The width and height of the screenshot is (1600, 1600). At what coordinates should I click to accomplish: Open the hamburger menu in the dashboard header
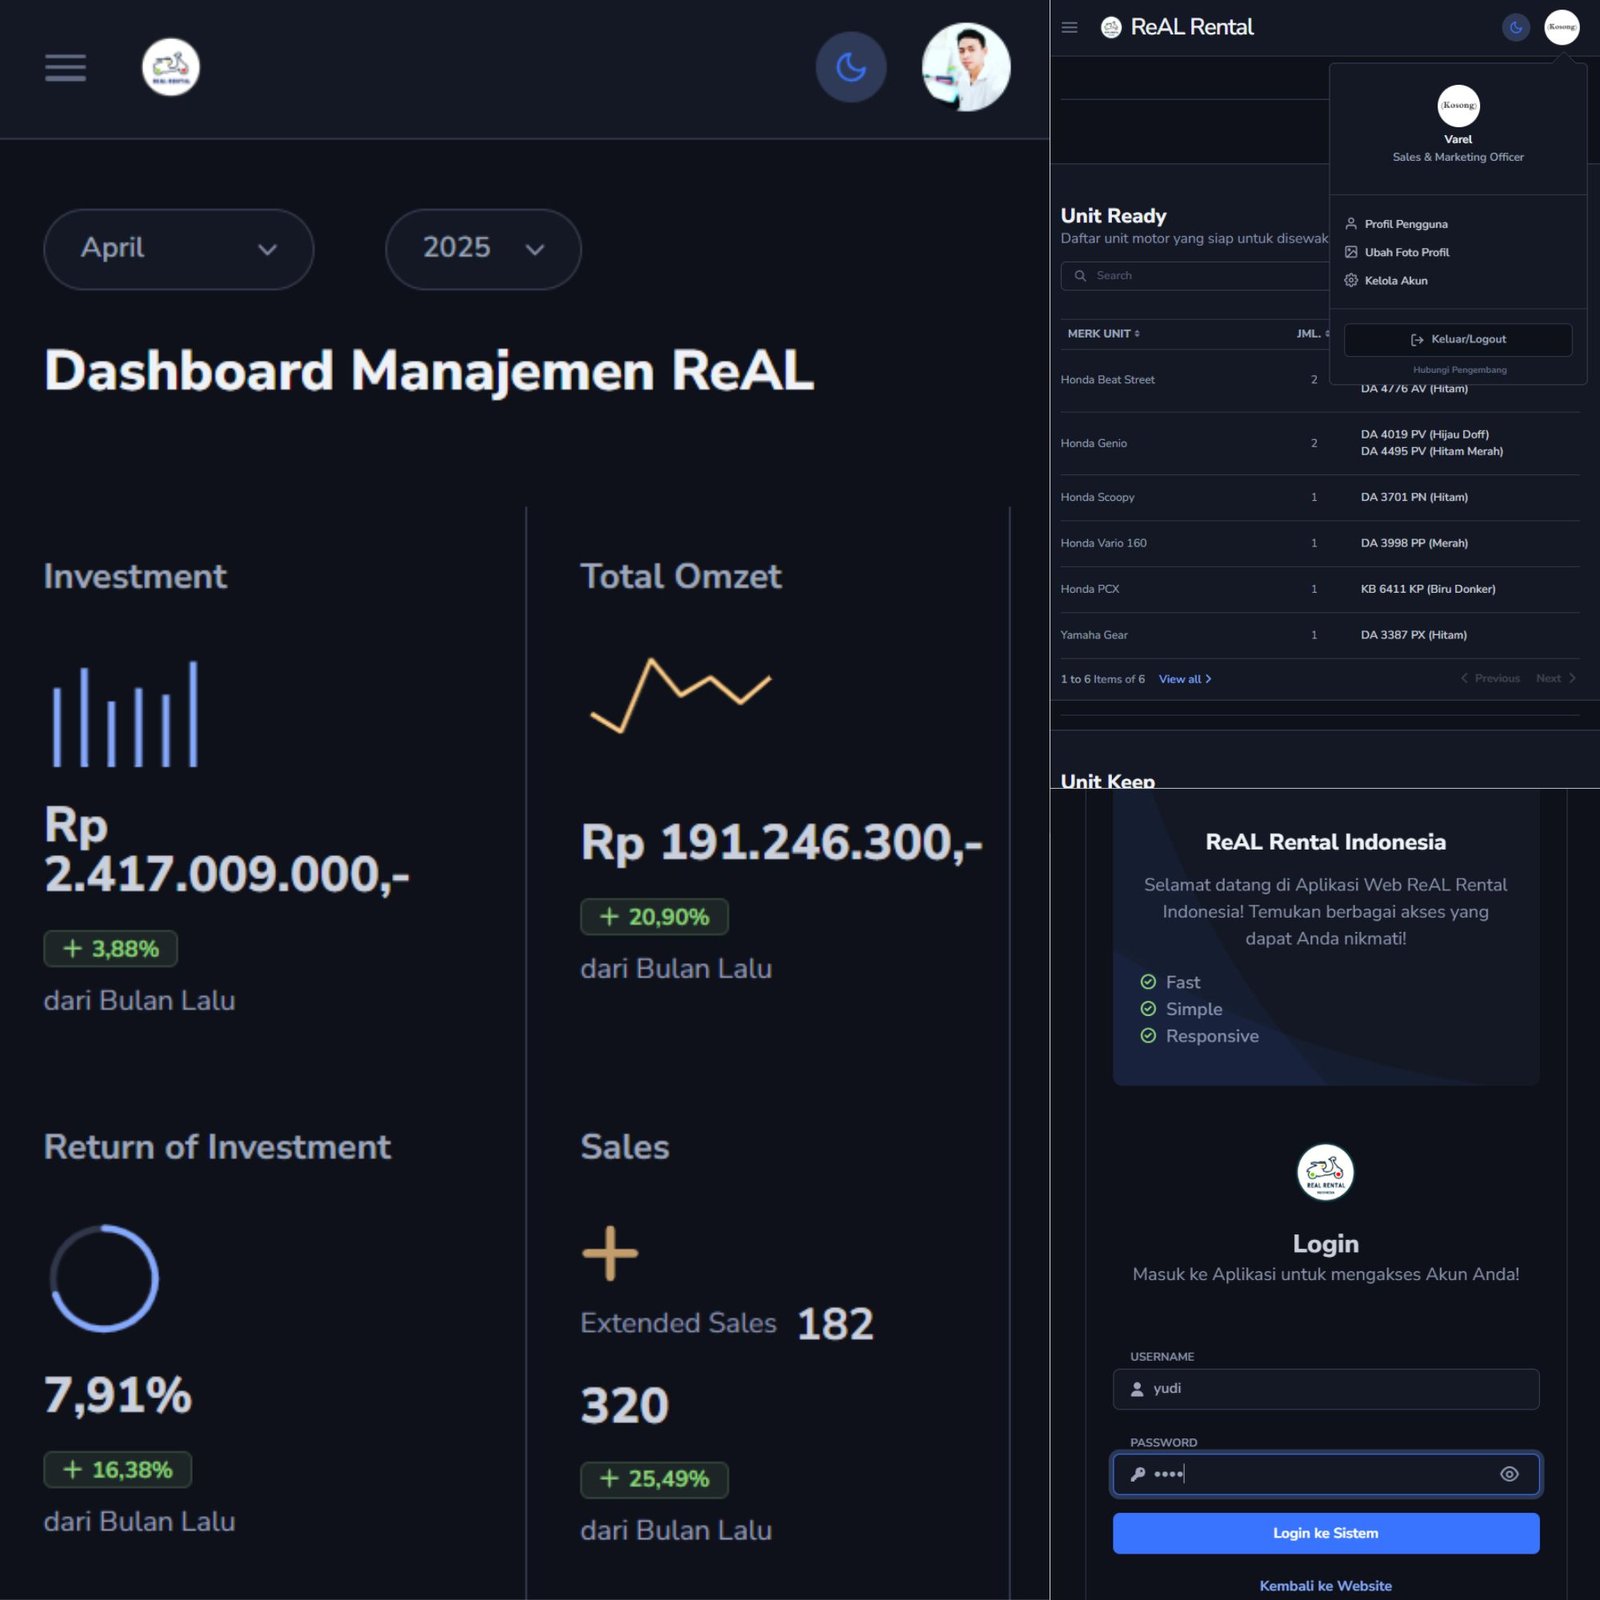click(65, 68)
